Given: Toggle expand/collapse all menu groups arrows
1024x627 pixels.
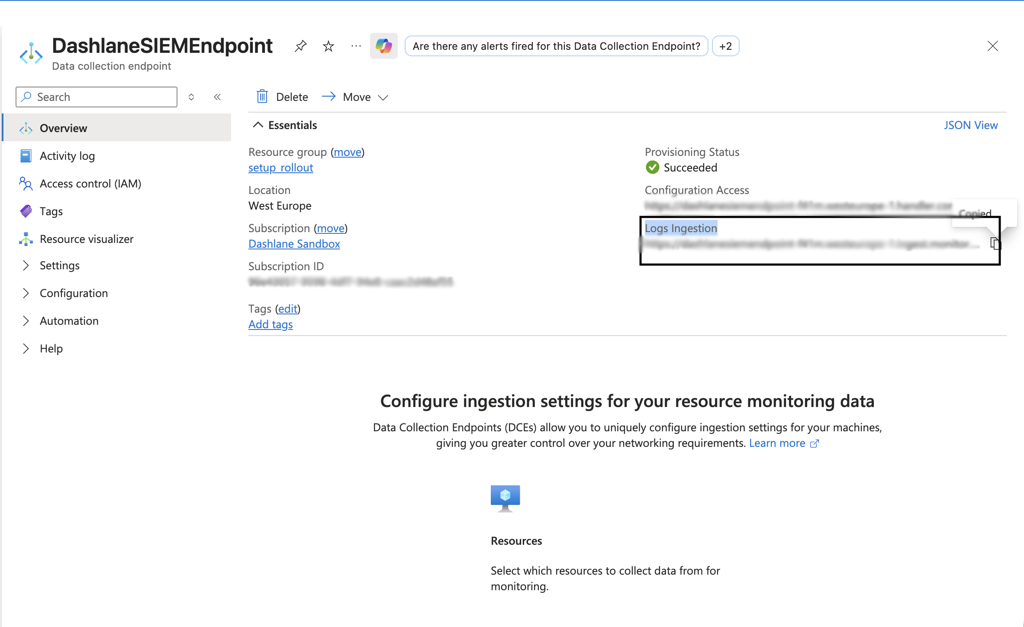Looking at the screenshot, I should tap(191, 97).
